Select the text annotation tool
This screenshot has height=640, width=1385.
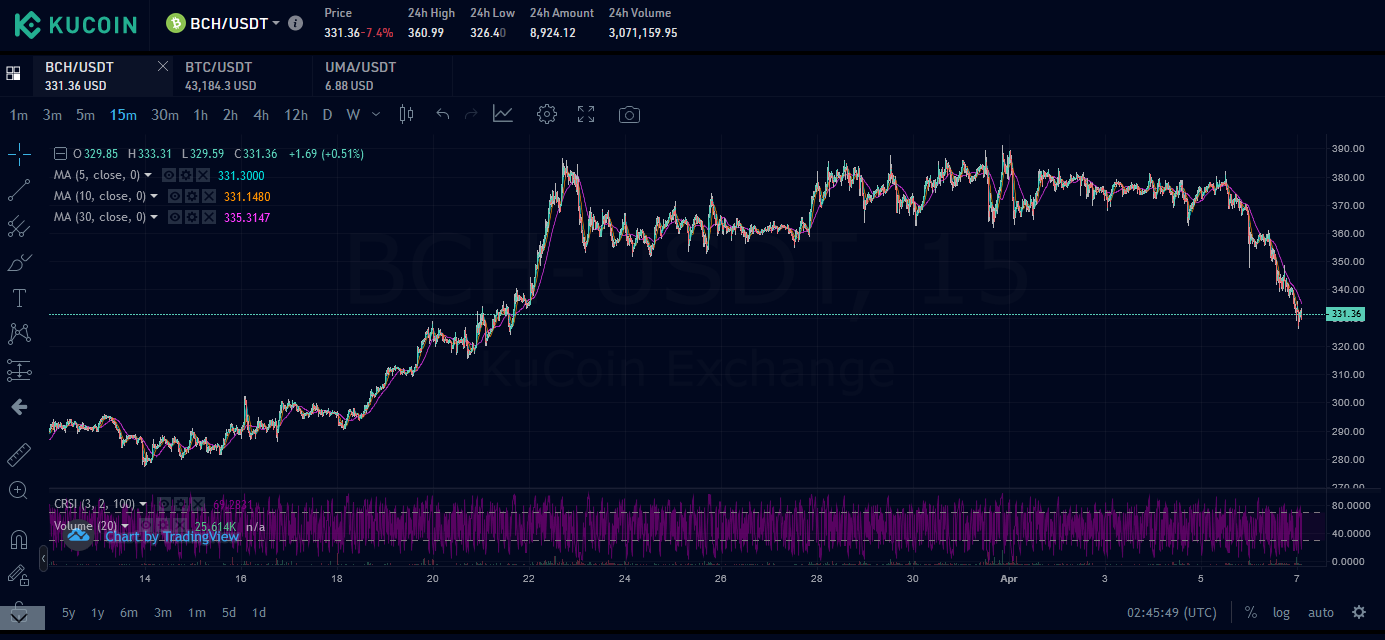(19, 298)
